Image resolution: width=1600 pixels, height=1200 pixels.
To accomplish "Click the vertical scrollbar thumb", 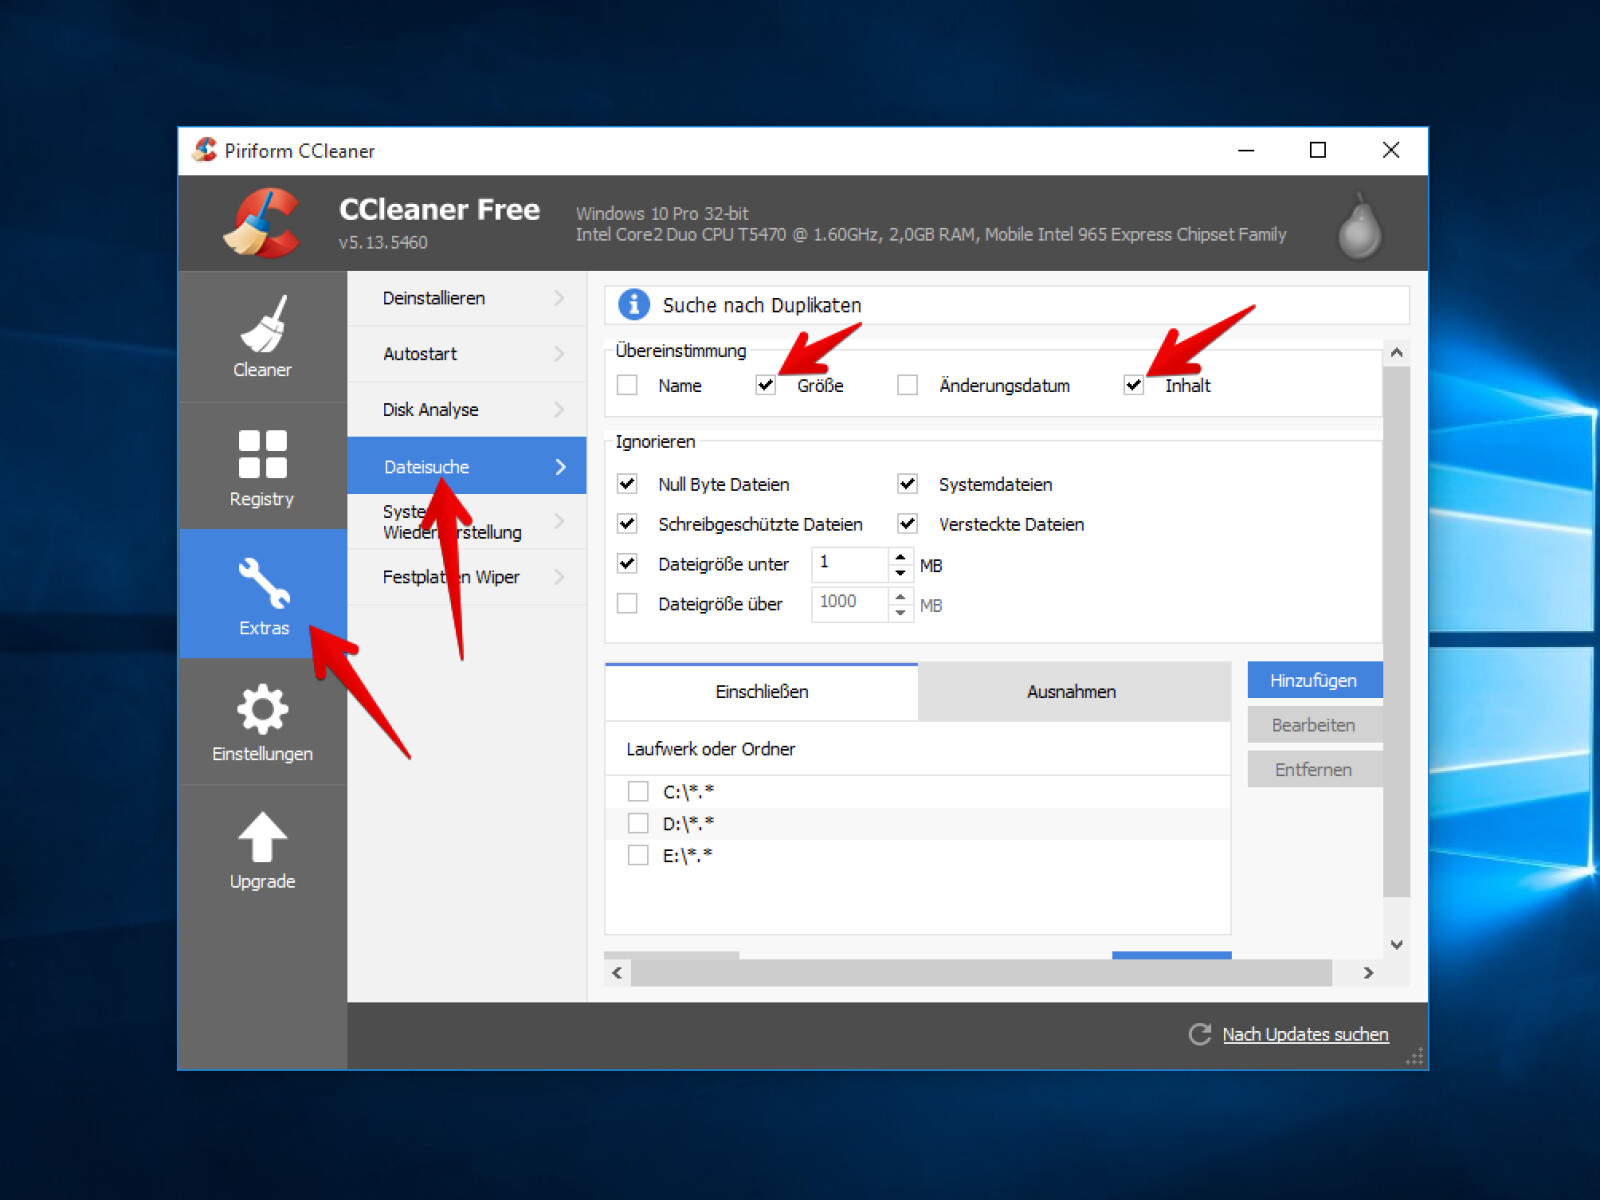I will [1397, 632].
